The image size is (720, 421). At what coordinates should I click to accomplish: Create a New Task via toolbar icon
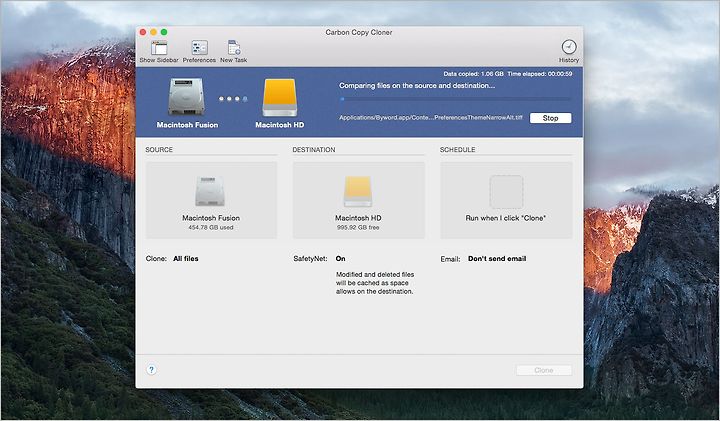pyautogui.click(x=234, y=51)
